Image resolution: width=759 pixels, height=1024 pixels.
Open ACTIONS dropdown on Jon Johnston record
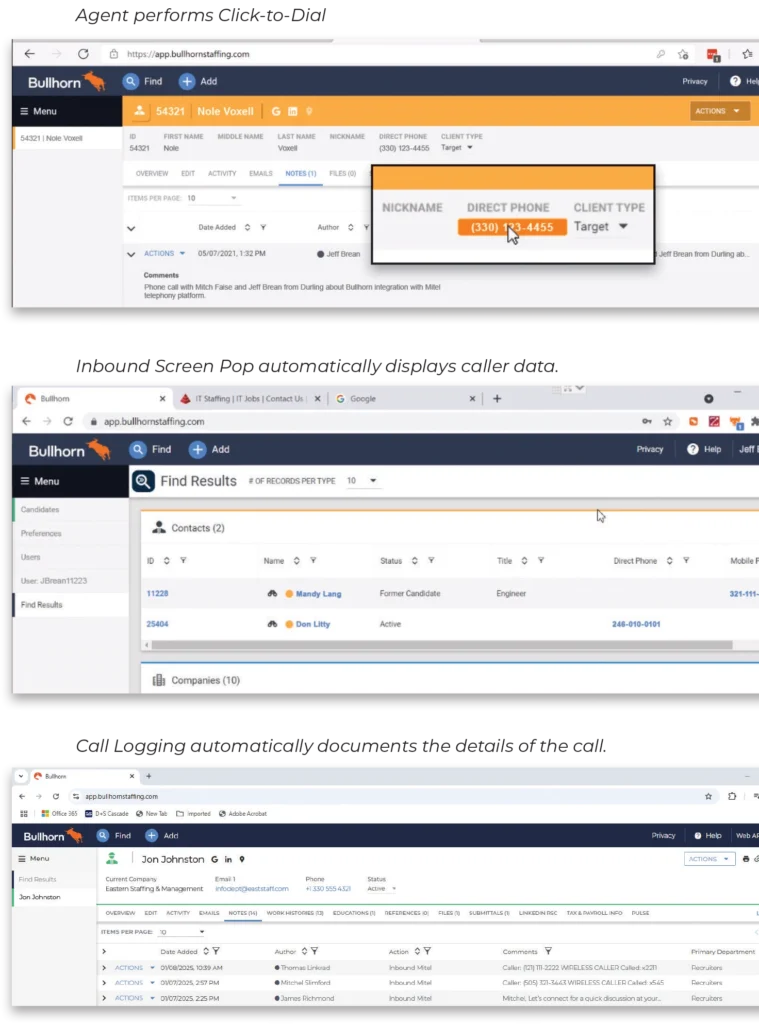pos(709,859)
